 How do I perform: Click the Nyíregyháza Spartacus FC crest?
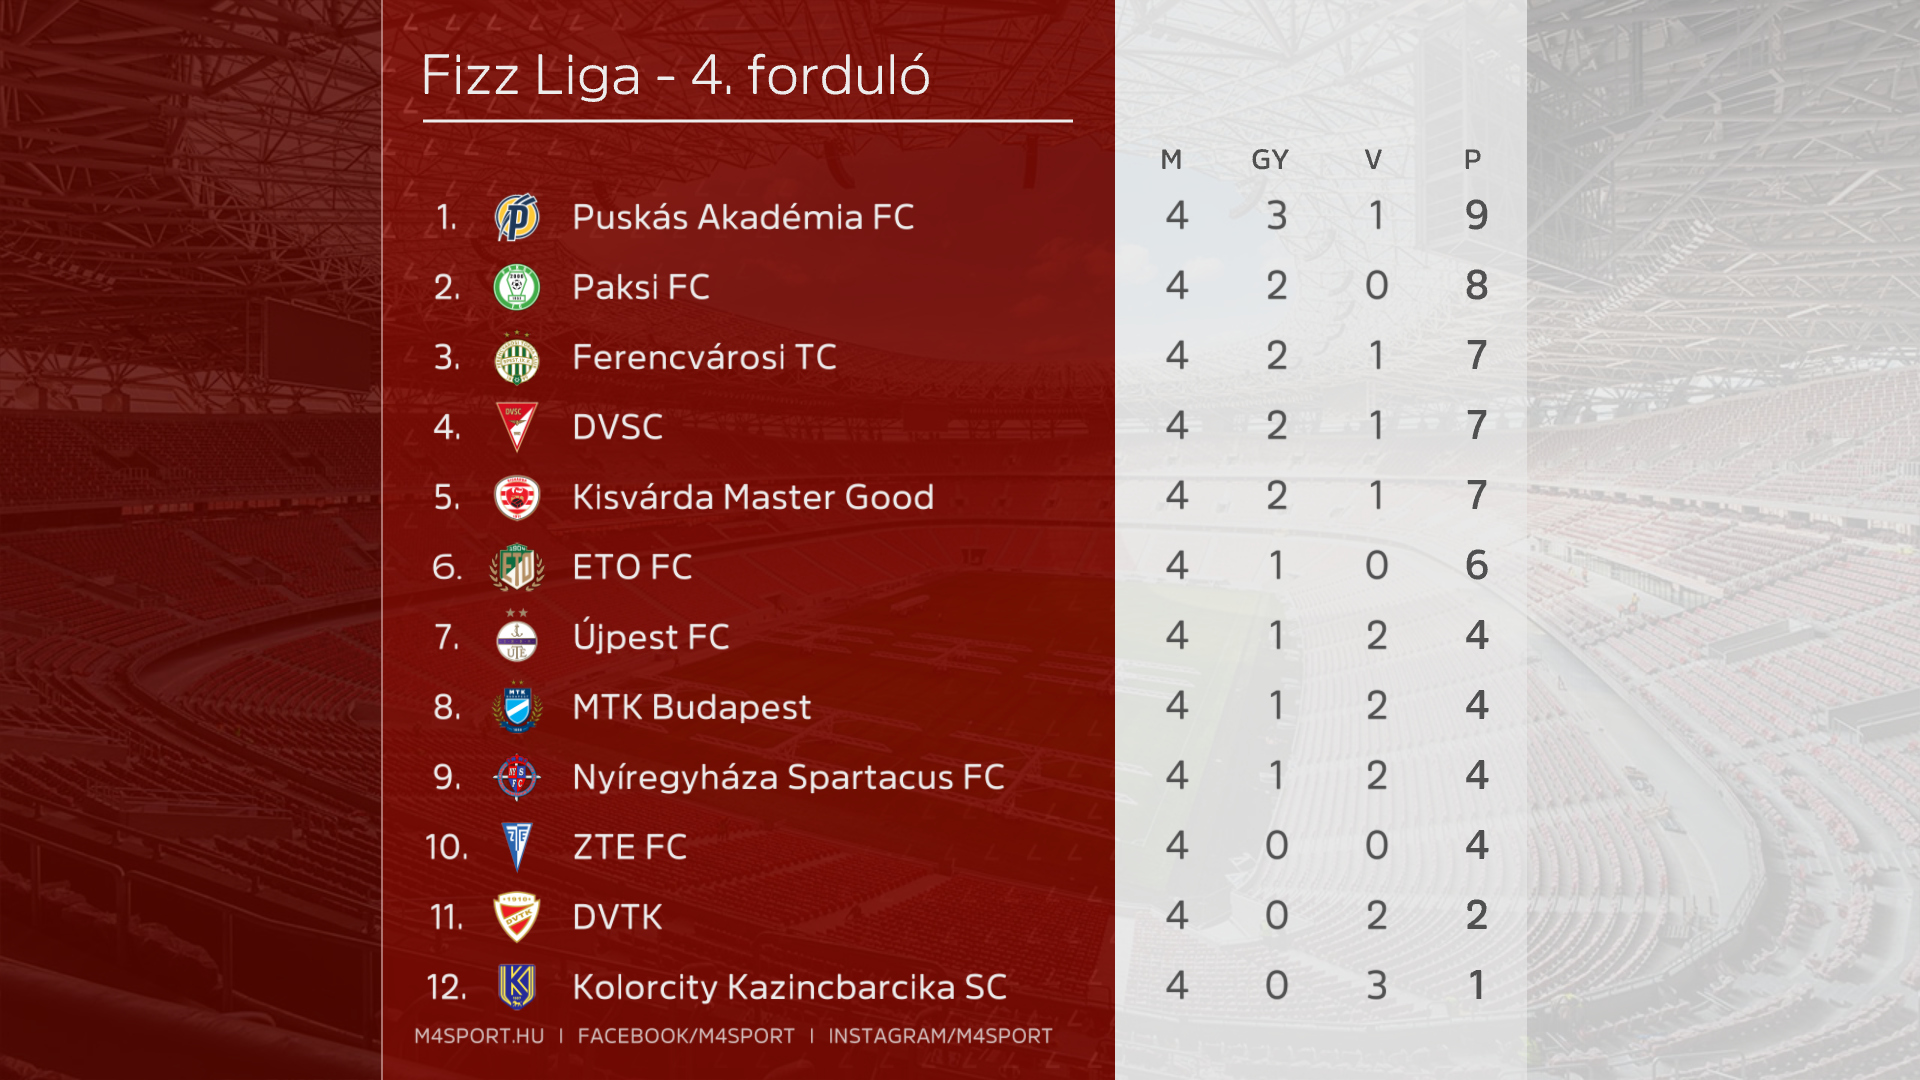[x=517, y=777]
